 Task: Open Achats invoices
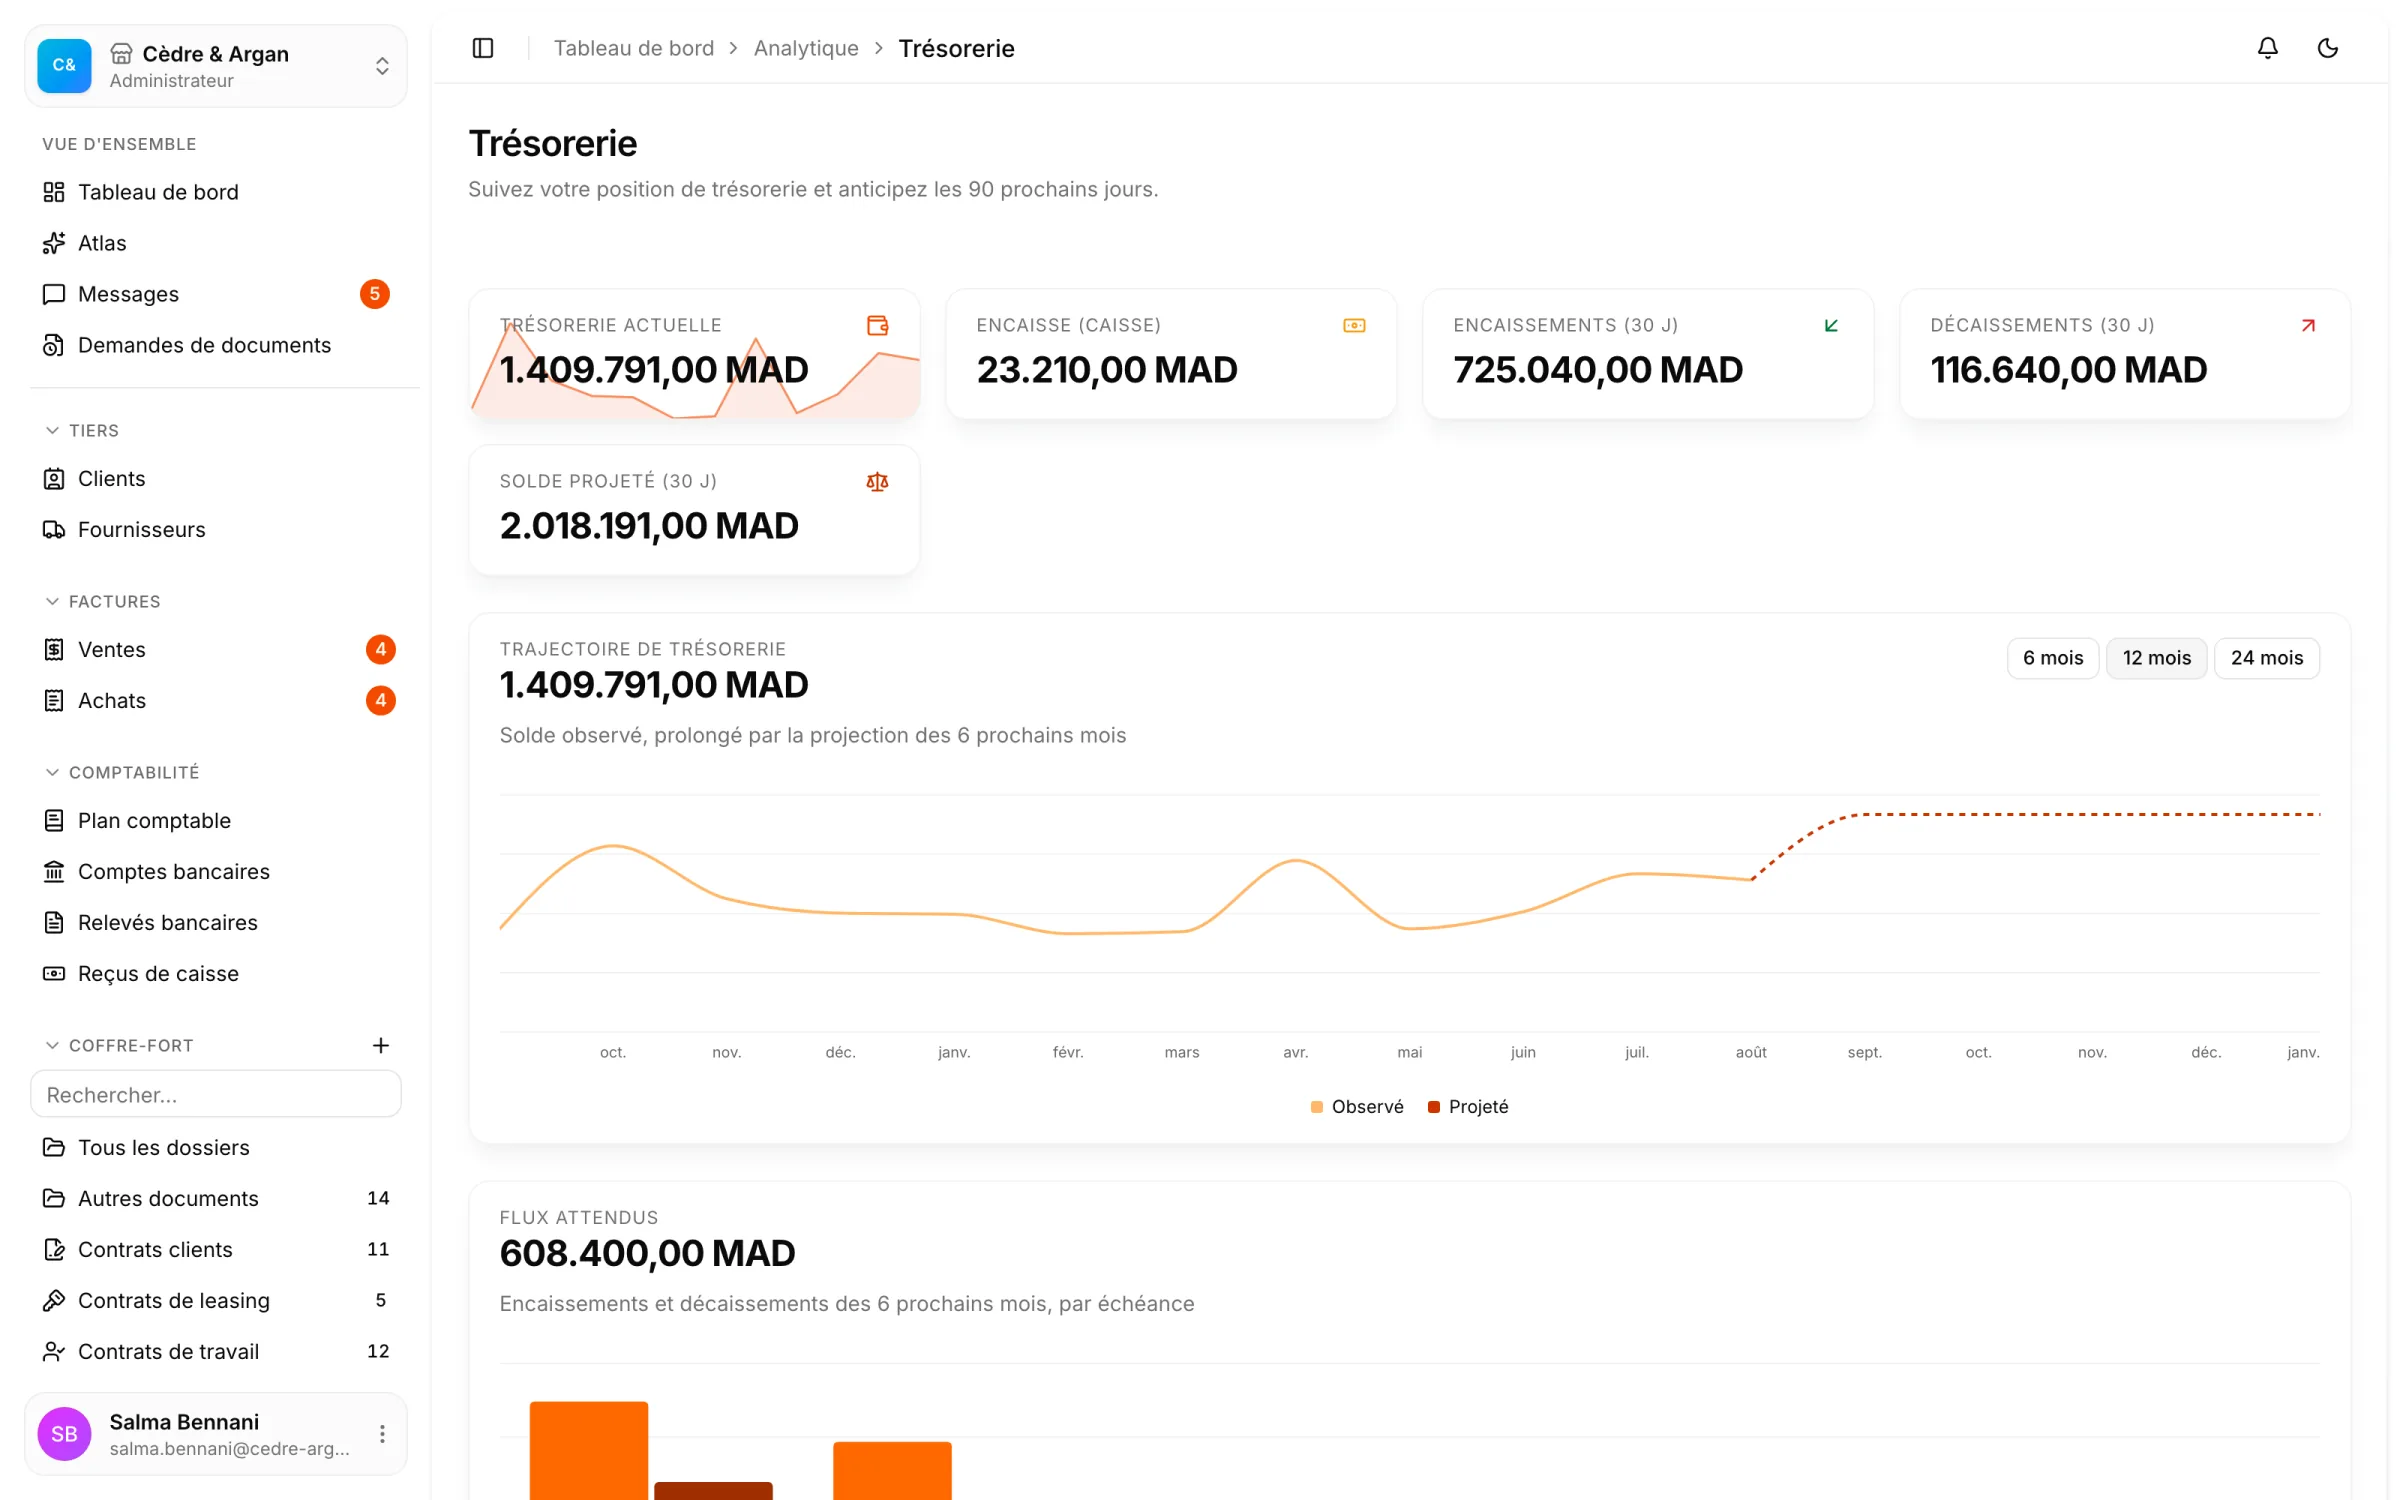pyautogui.click(x=216, y=701)
